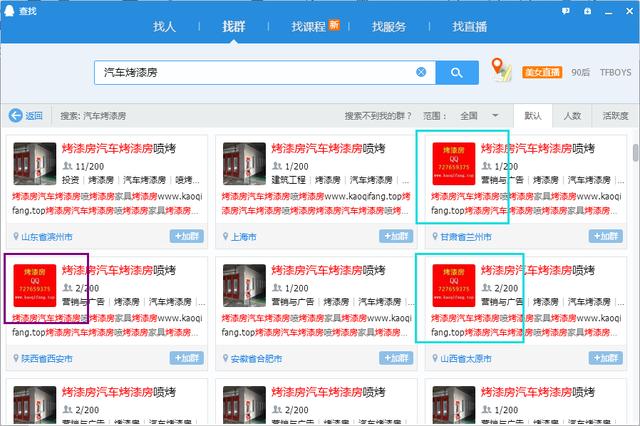Click the 甘肃省兰州市 location link

pyautogui.click(x=466, y=237)
